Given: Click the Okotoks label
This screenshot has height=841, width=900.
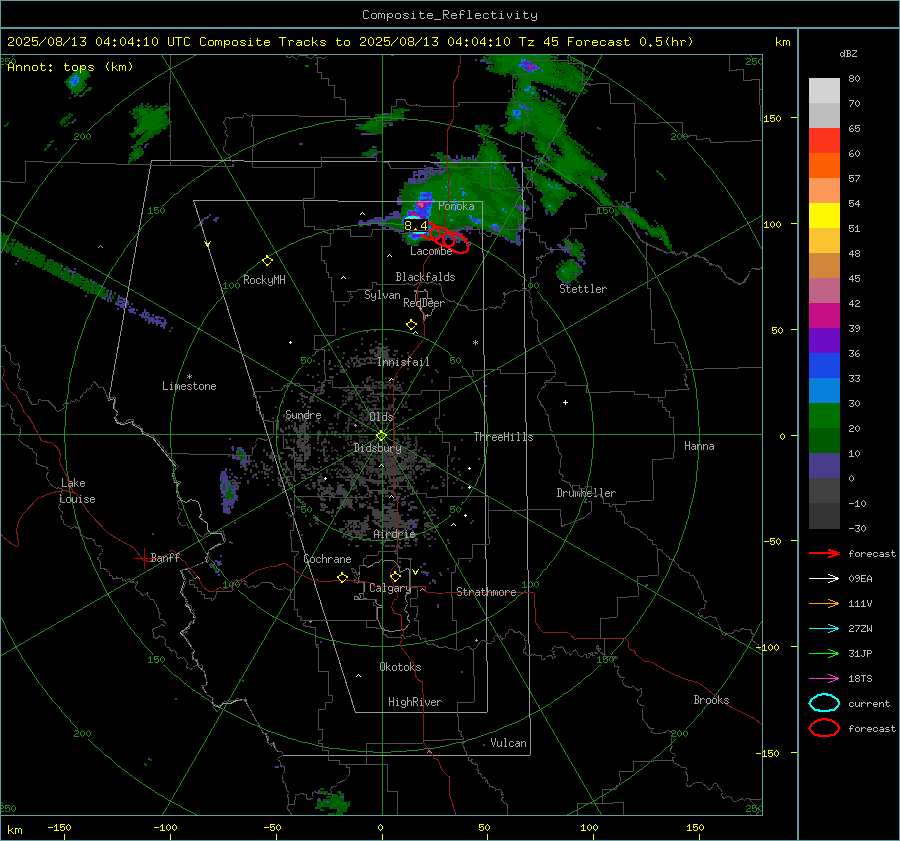Looking at the screenshot, I should pyautogui.click(x=400, y=667).
